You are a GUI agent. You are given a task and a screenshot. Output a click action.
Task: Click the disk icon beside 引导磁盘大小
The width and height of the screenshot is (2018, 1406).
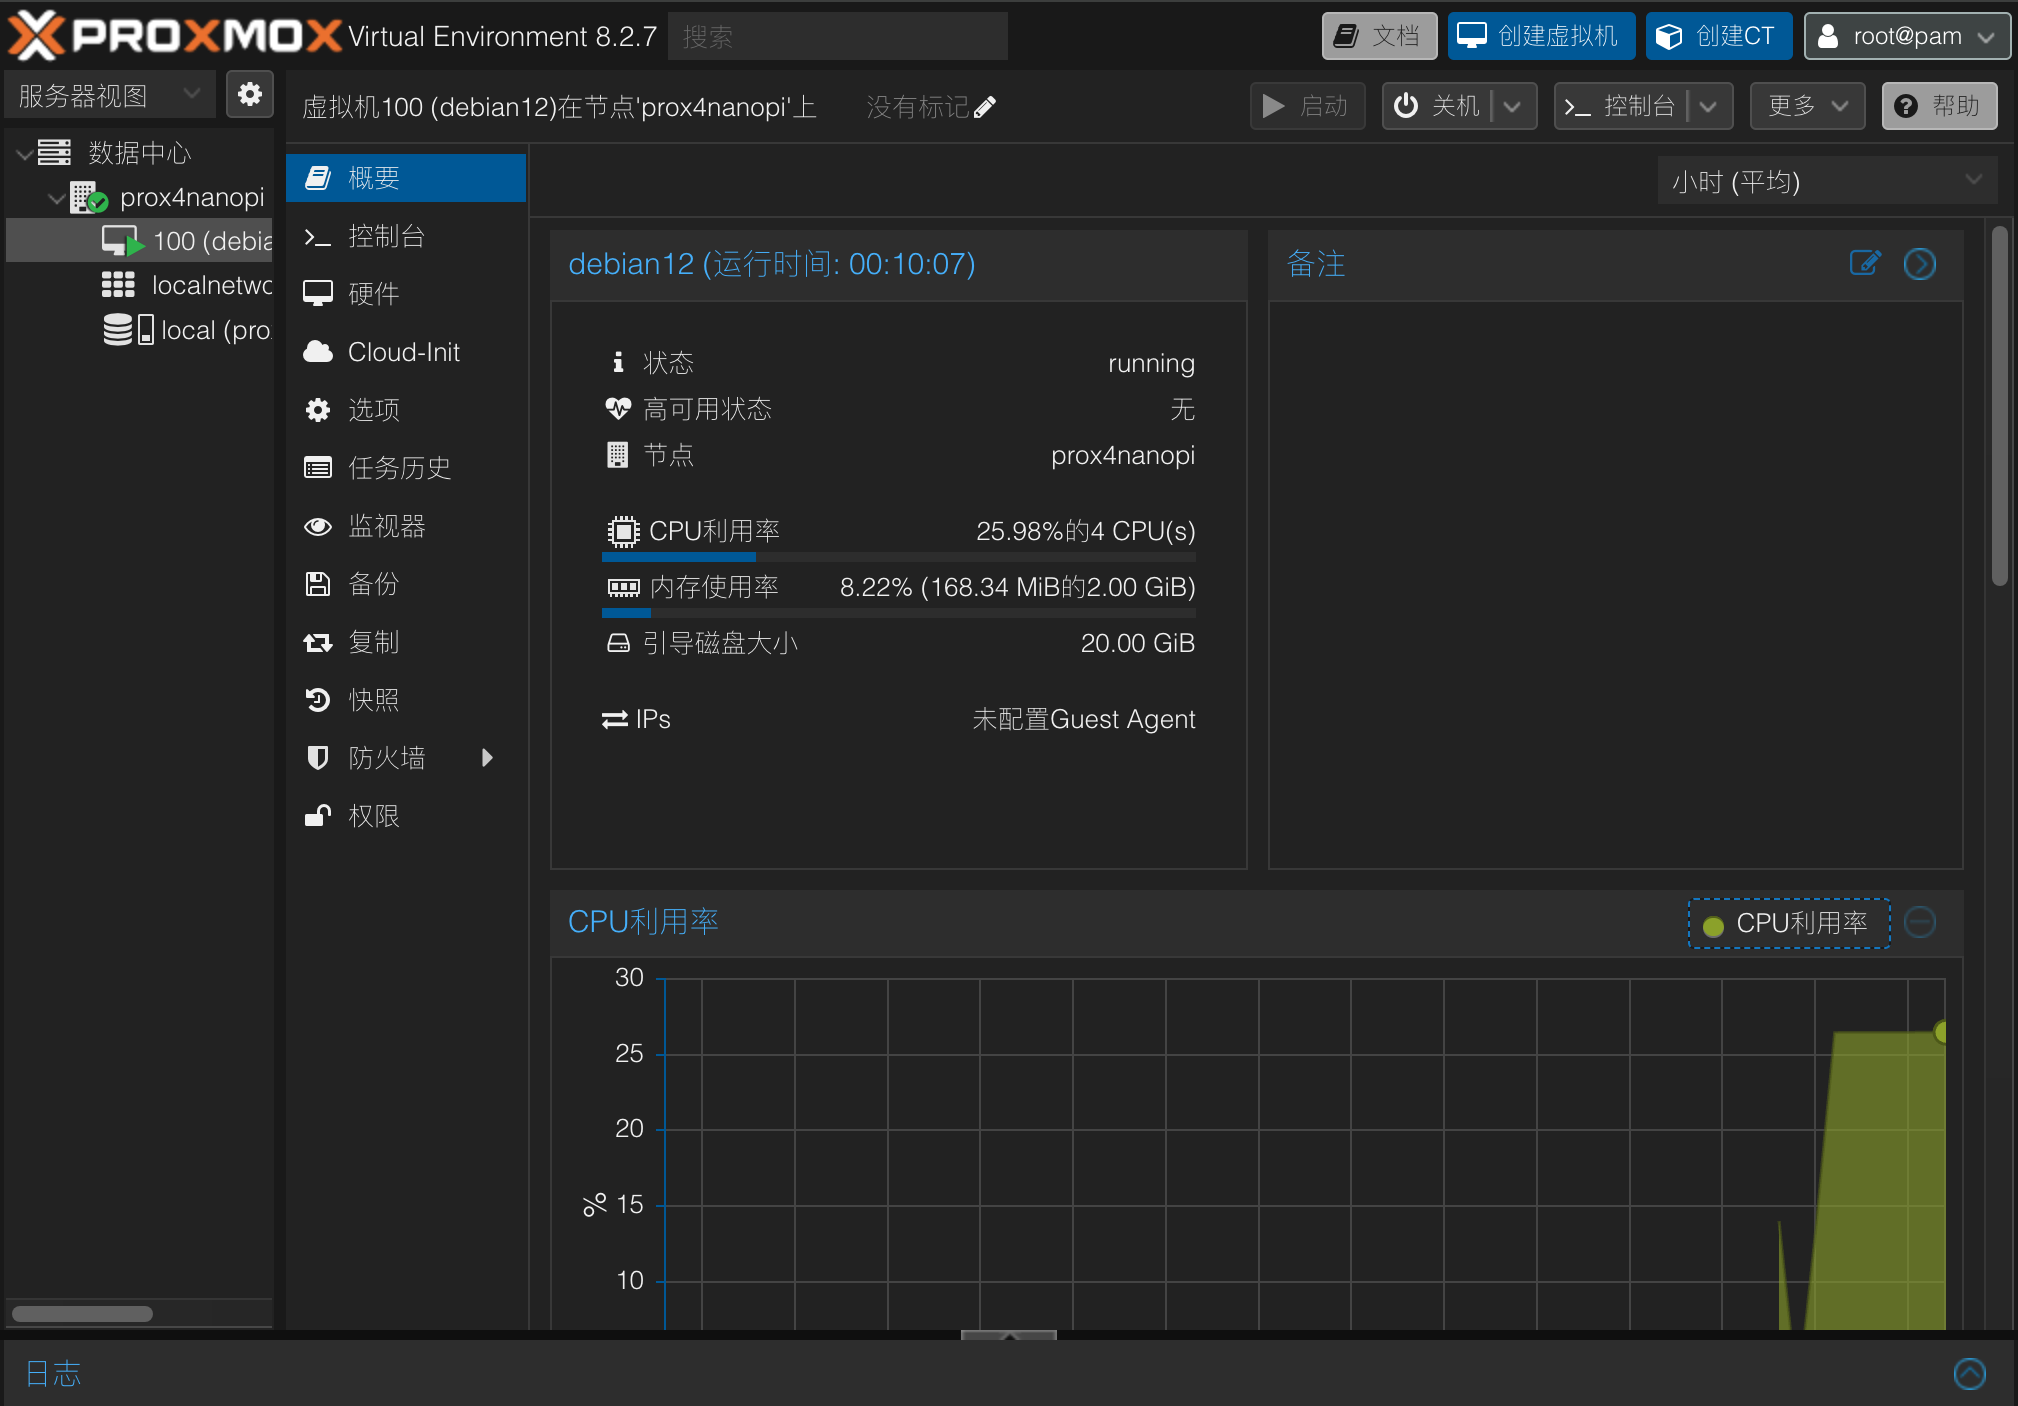[x=619, y=643]
